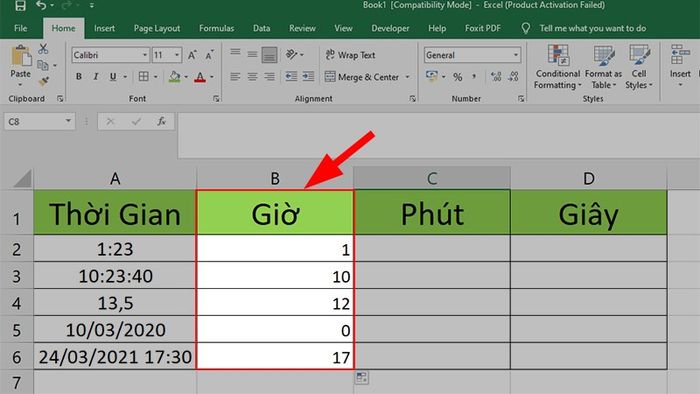Click the Orientation text angle icon

tap(292, 54)
